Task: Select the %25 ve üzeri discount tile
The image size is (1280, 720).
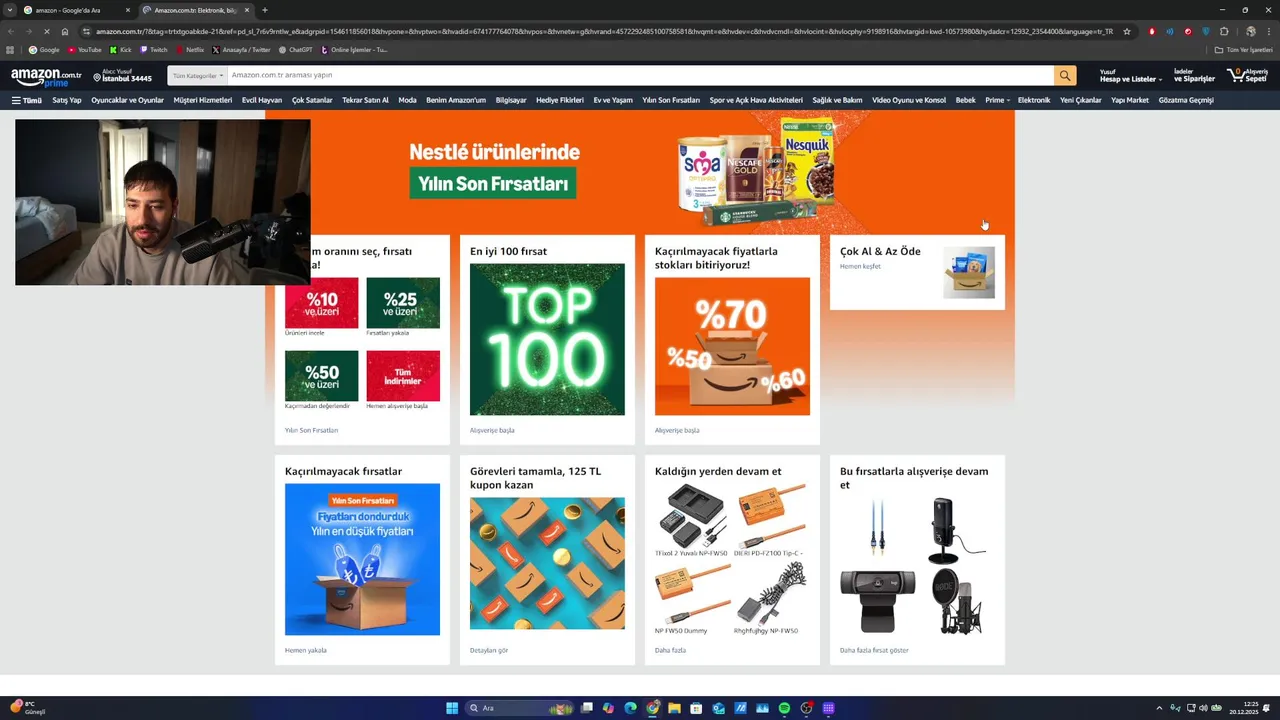Action: [403, 303]
